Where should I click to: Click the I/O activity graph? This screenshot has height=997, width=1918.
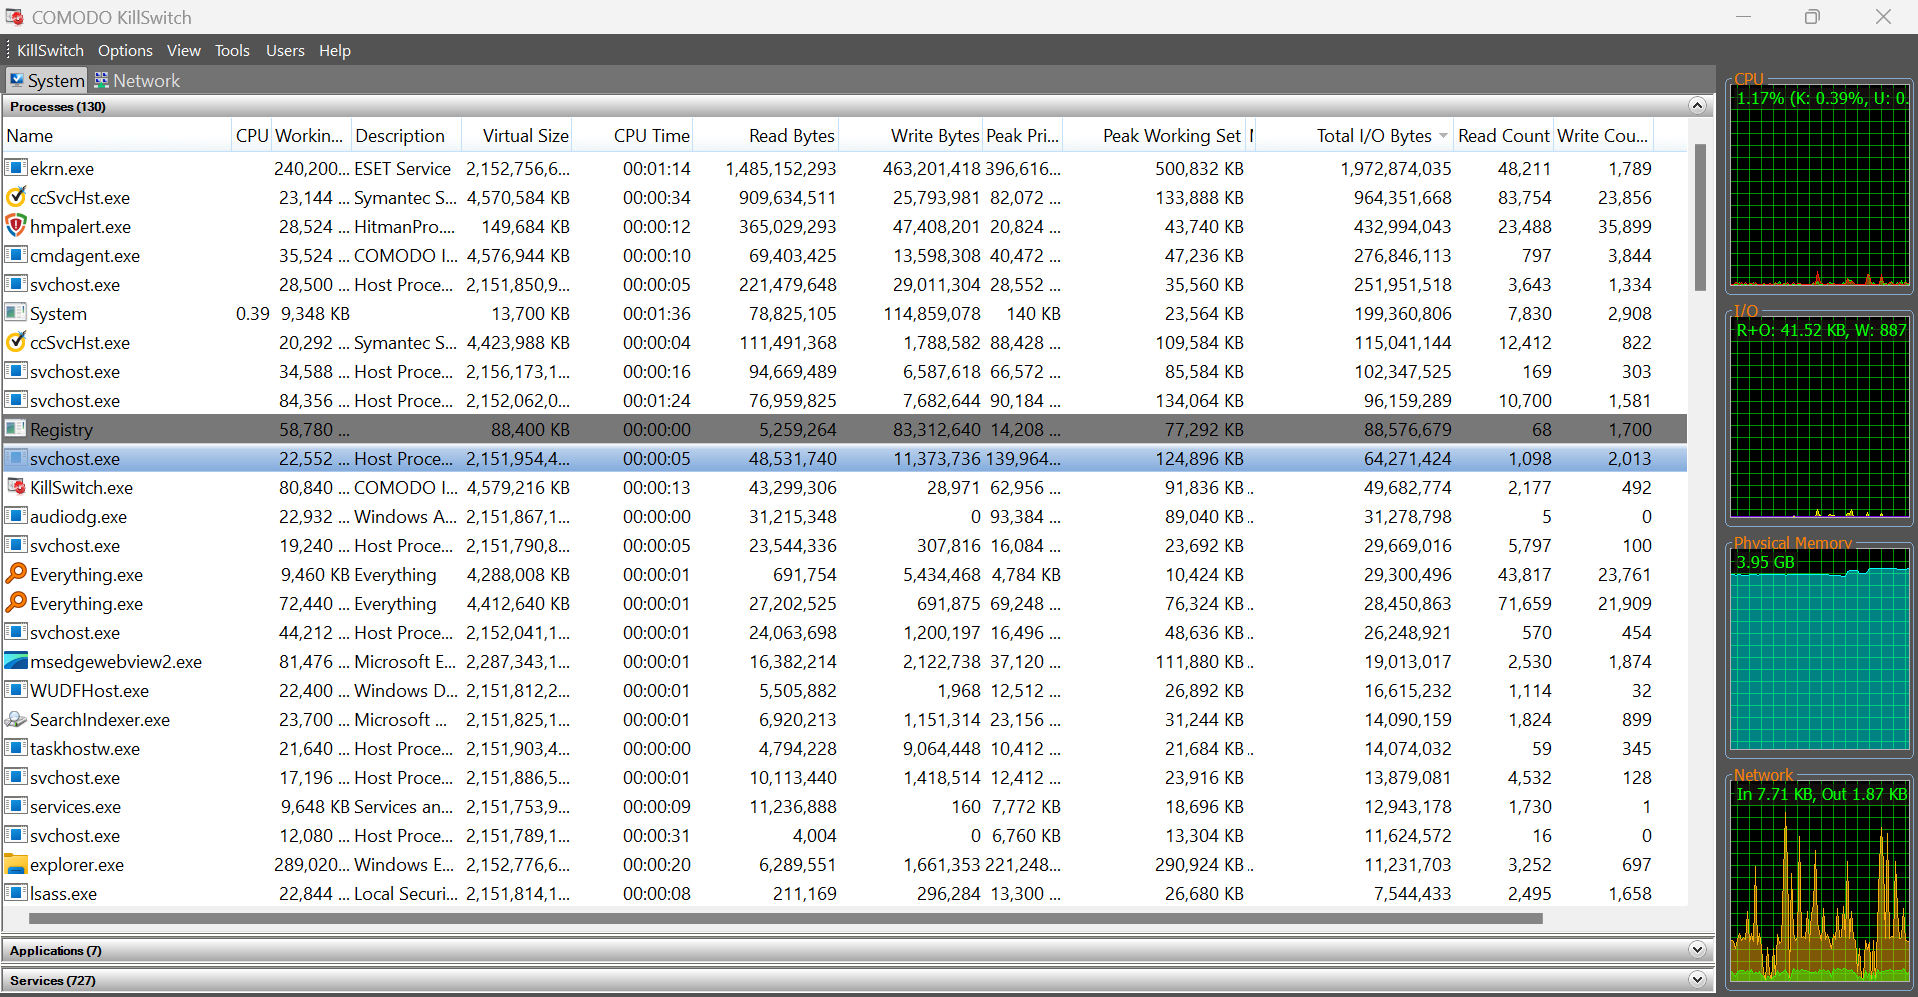click(1820, 418)
